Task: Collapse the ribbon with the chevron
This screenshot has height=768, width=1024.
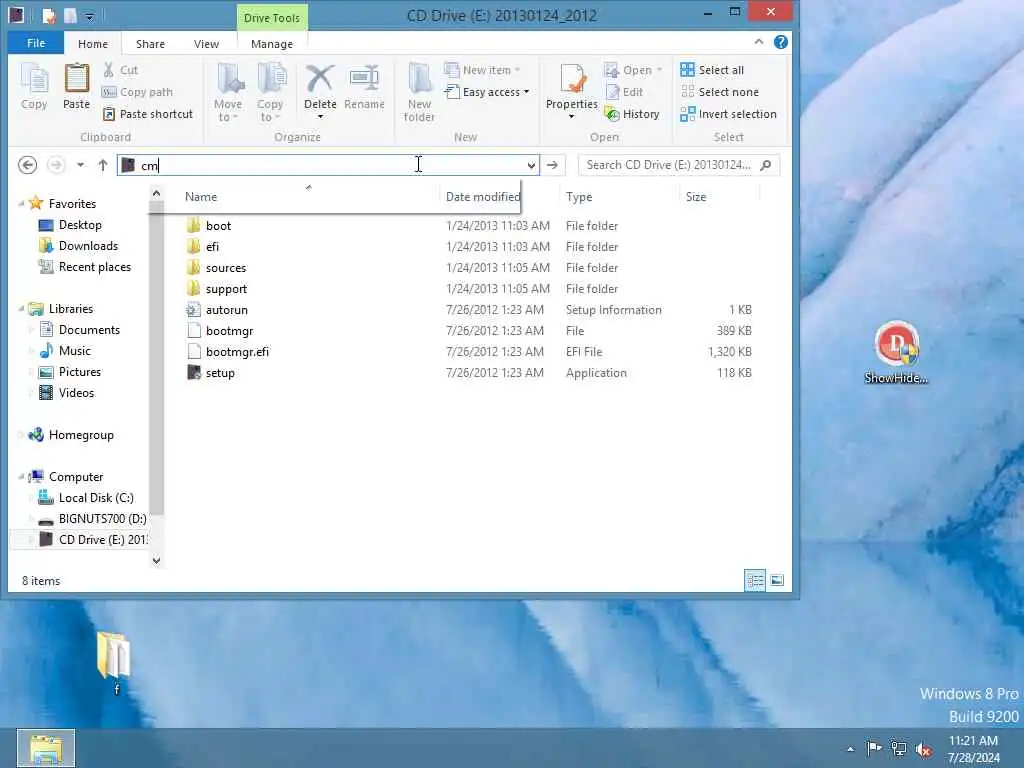Action: click(x=759, y=42)
